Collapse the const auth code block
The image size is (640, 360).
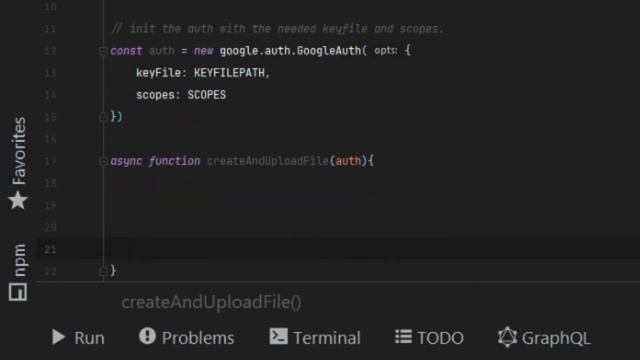point(103,51)
